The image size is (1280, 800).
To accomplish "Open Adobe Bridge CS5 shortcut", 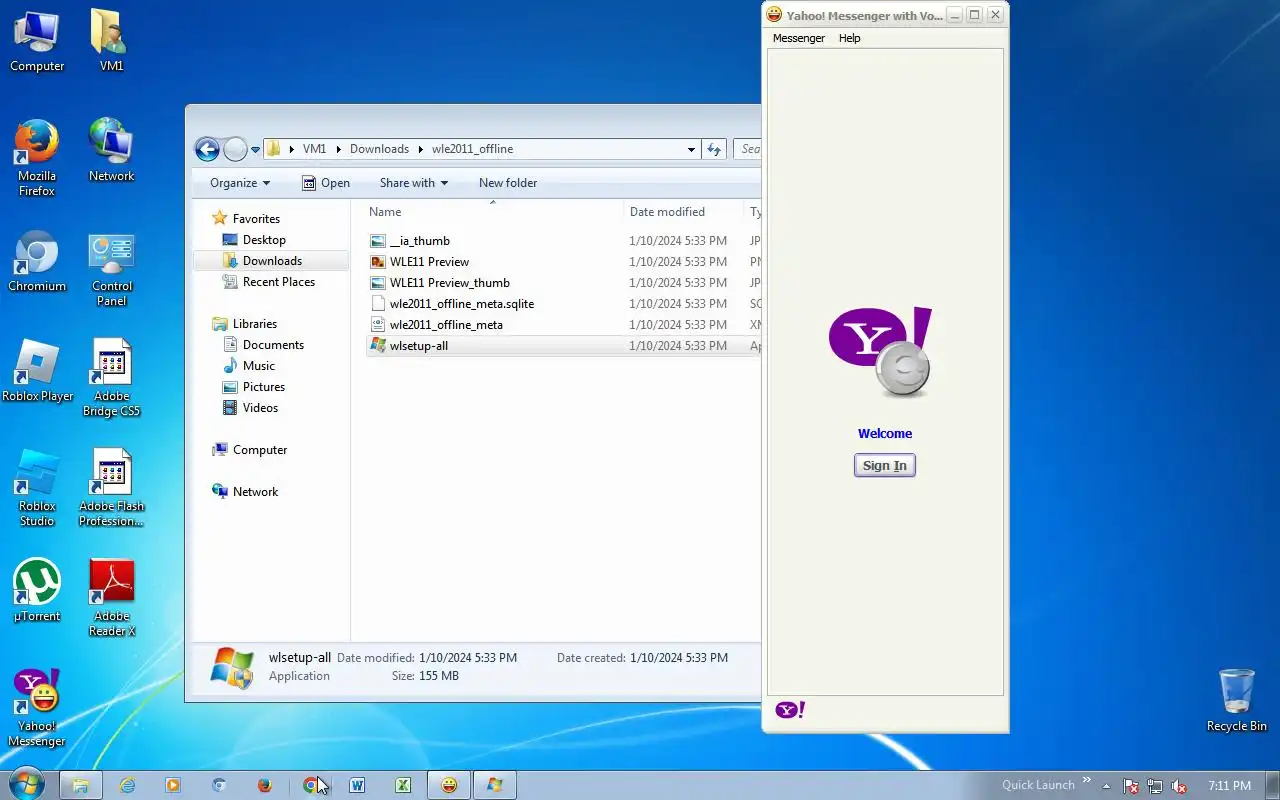I will [x=111, y=378].
